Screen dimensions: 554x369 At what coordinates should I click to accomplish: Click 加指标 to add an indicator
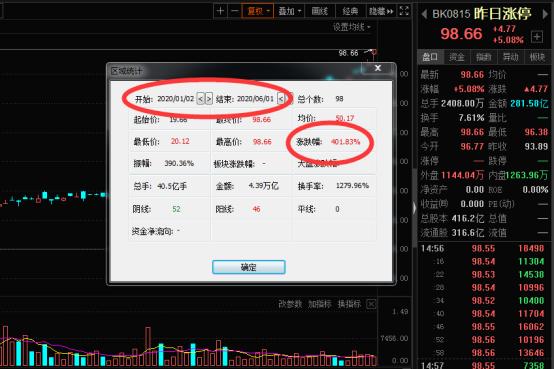pyautogui.click(x=320, y=304)
